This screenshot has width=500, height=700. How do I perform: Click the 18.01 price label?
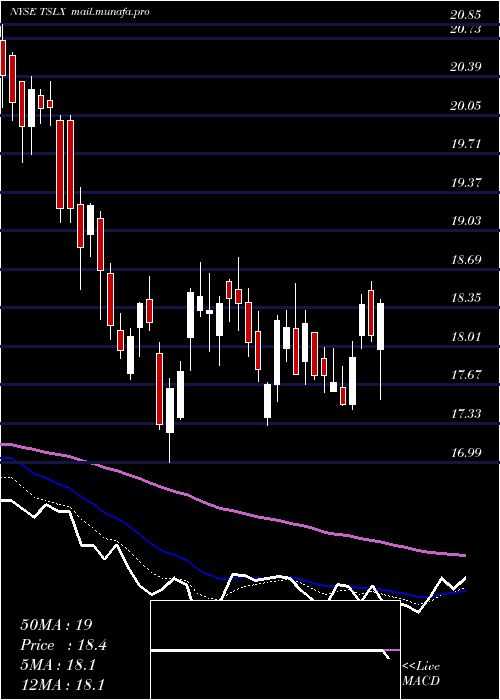(x=466, y=336)
